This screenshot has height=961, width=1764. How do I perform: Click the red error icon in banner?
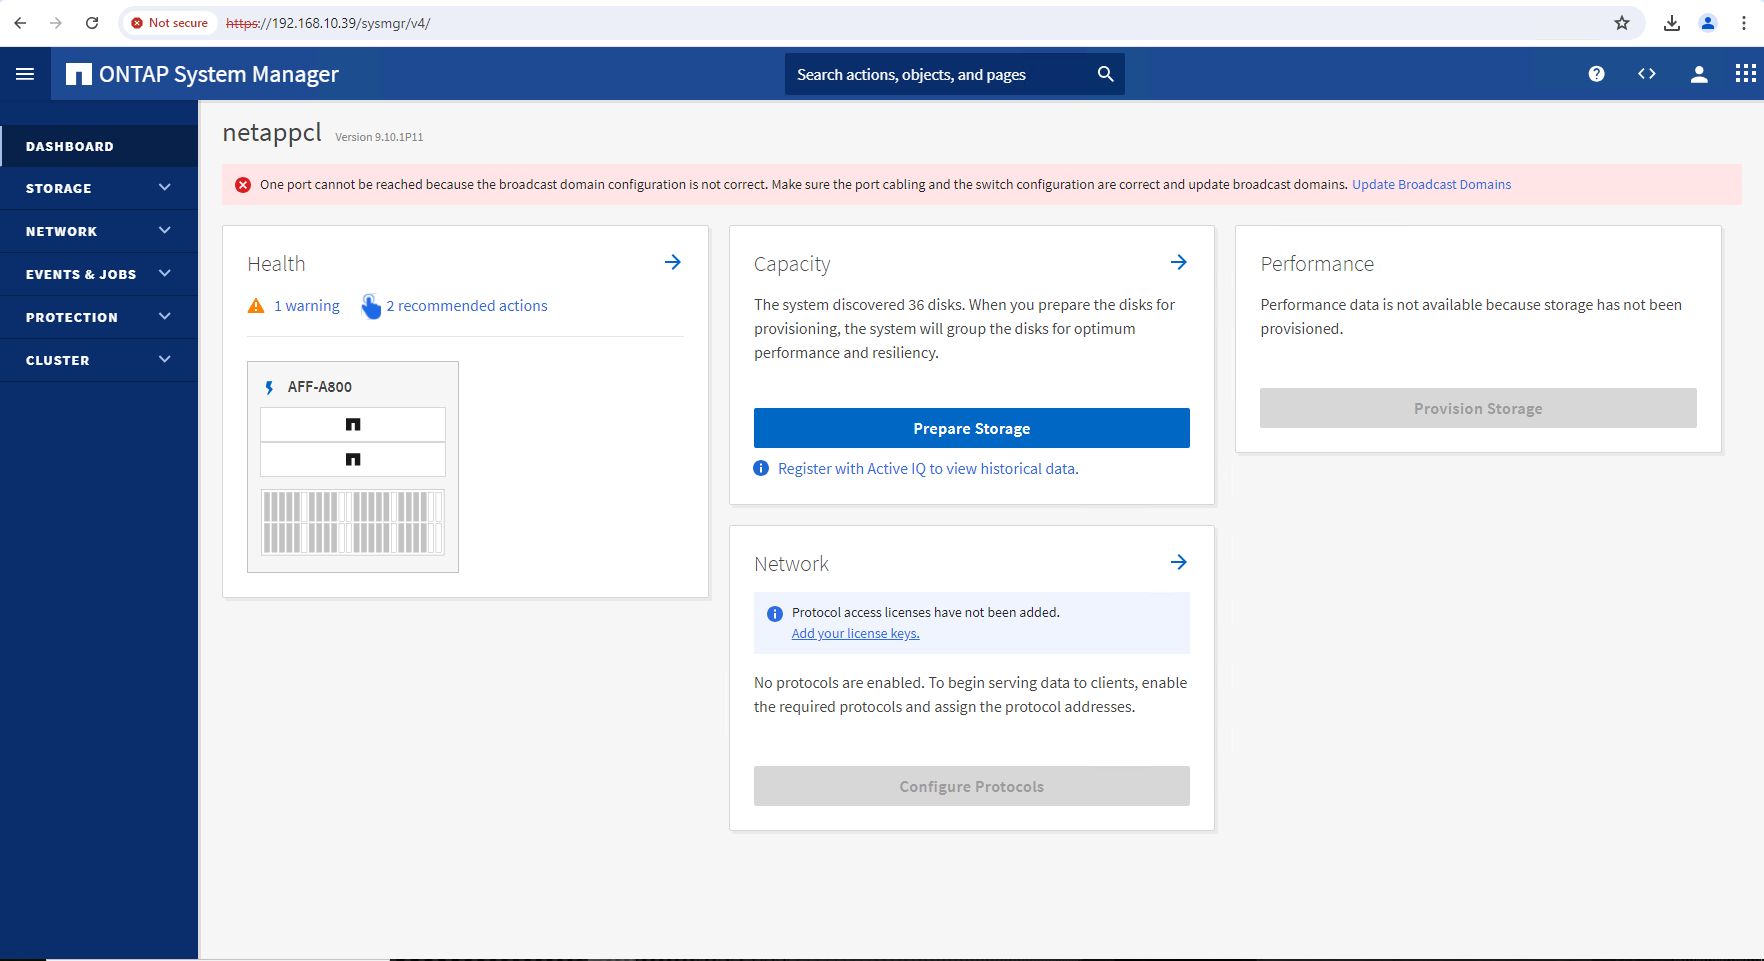click(243, 185)
